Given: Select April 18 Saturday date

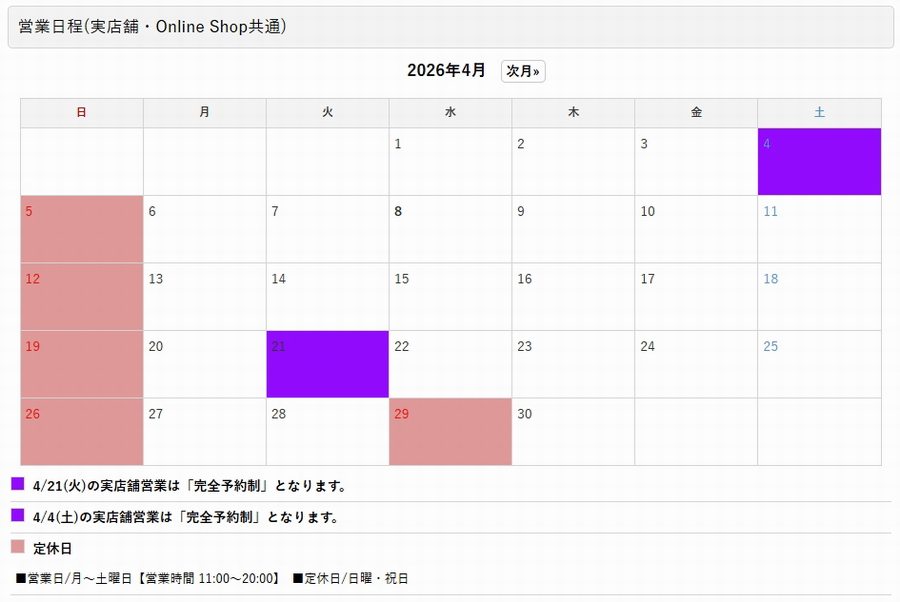Looking at the screenshot, I should coord(819,295).
